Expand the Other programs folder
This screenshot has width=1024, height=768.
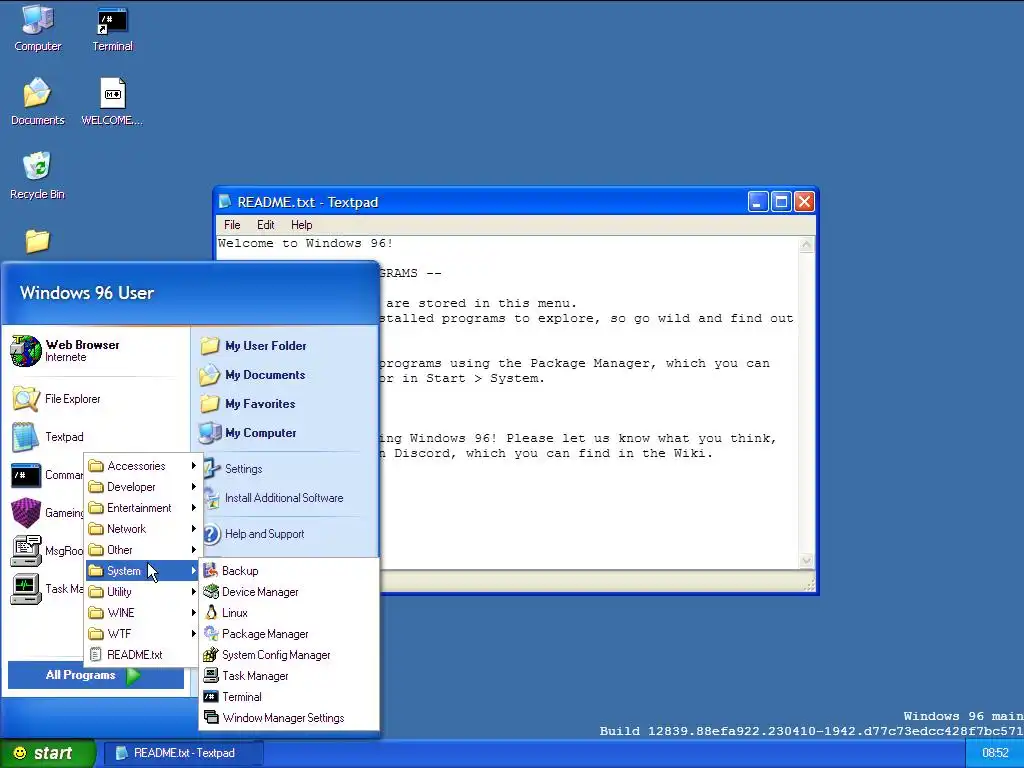pos(142,550)
